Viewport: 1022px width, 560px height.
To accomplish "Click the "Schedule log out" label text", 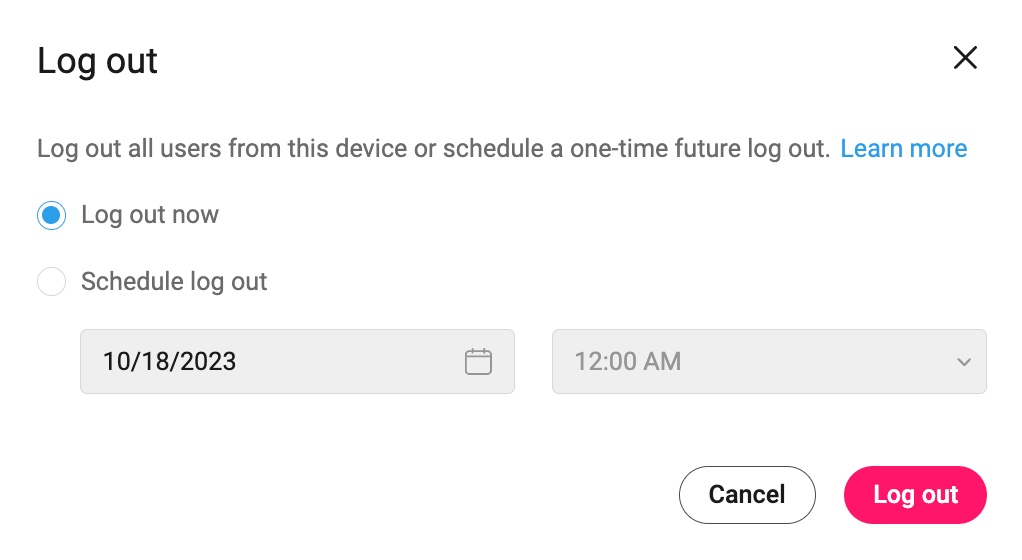I will [x=174, y=282].
